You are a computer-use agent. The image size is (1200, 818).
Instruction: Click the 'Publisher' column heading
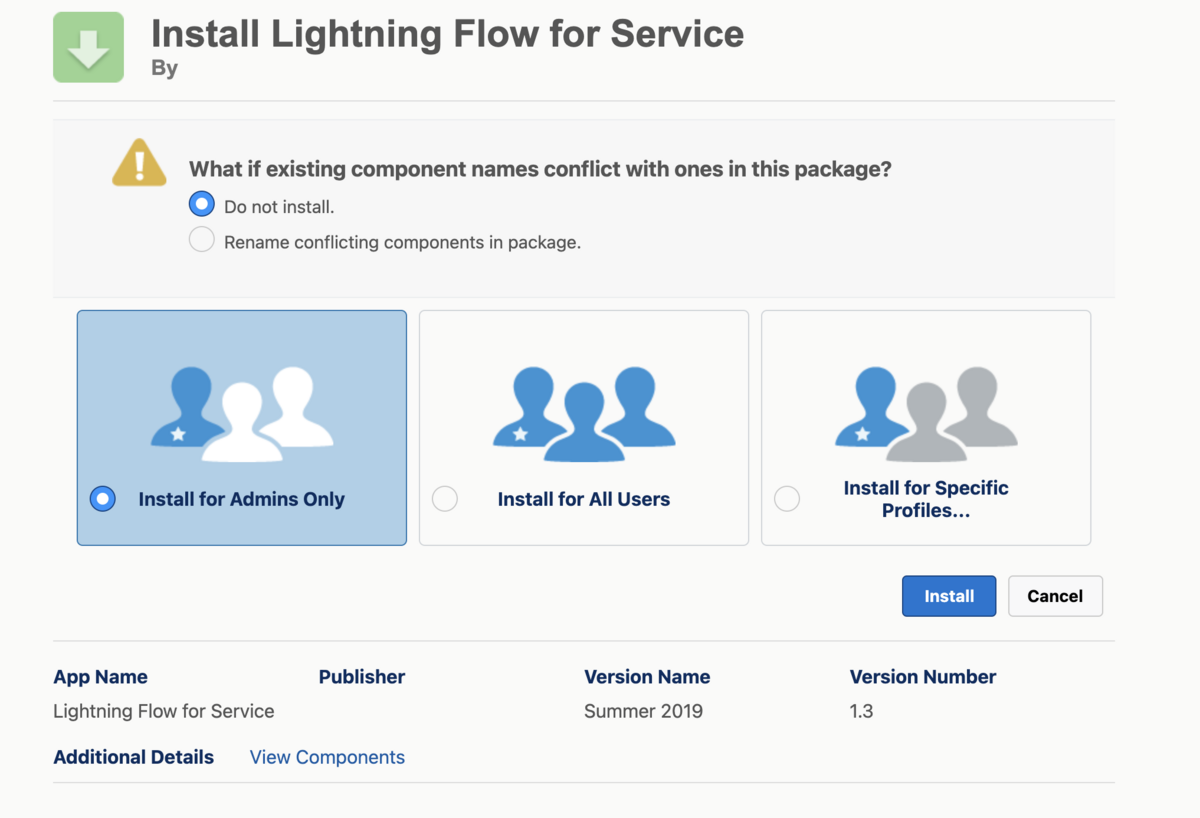tap(362, 677)
